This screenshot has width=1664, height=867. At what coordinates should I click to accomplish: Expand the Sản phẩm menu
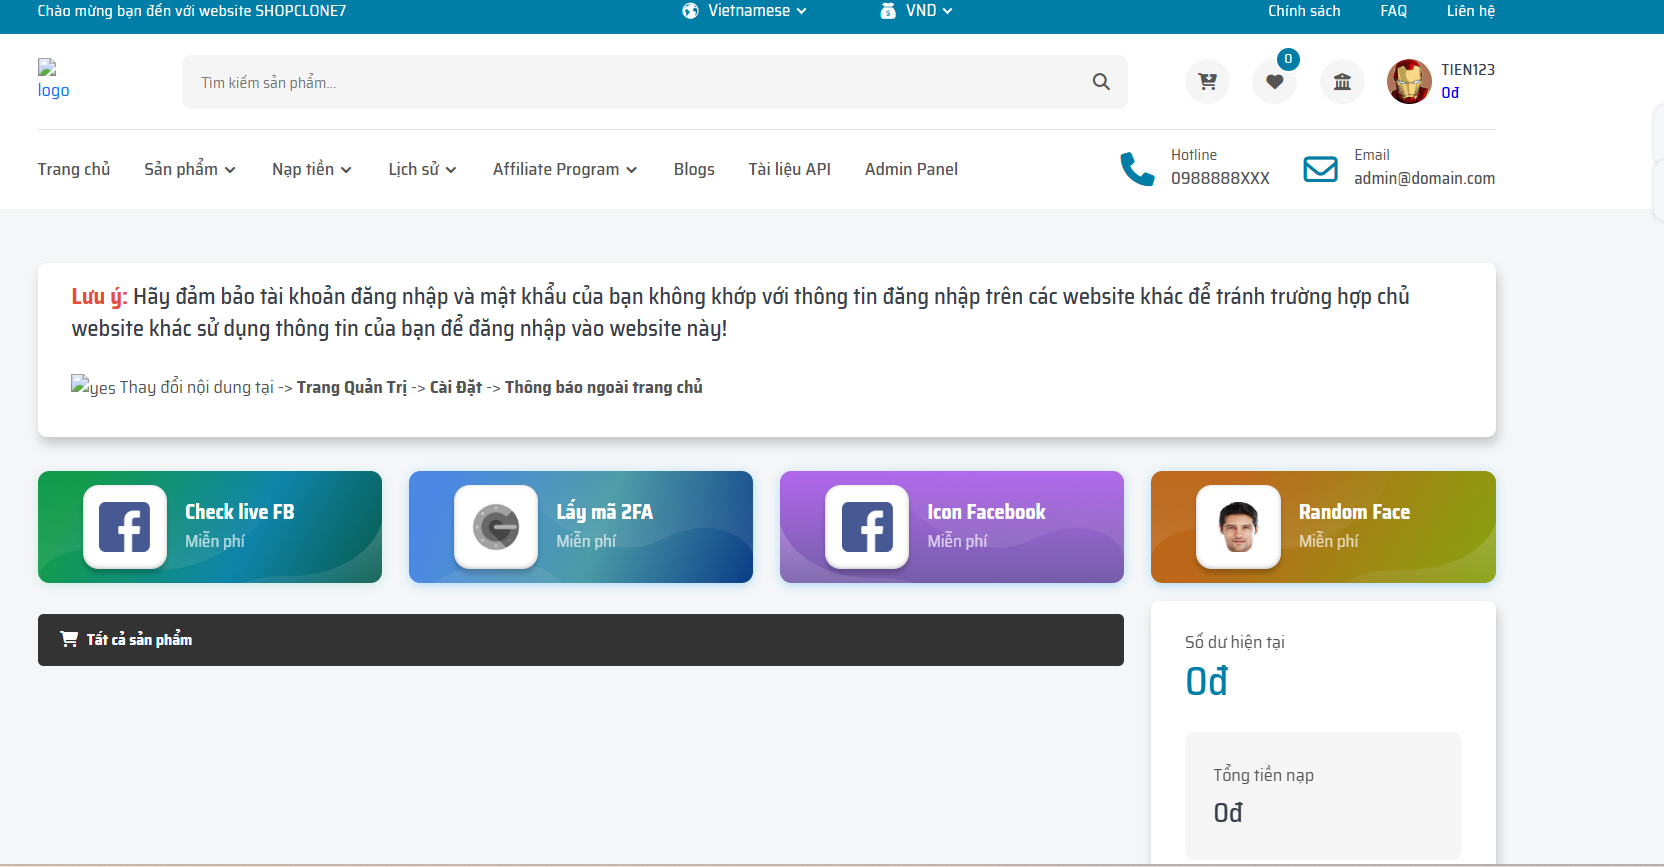(x=189, y=169)
